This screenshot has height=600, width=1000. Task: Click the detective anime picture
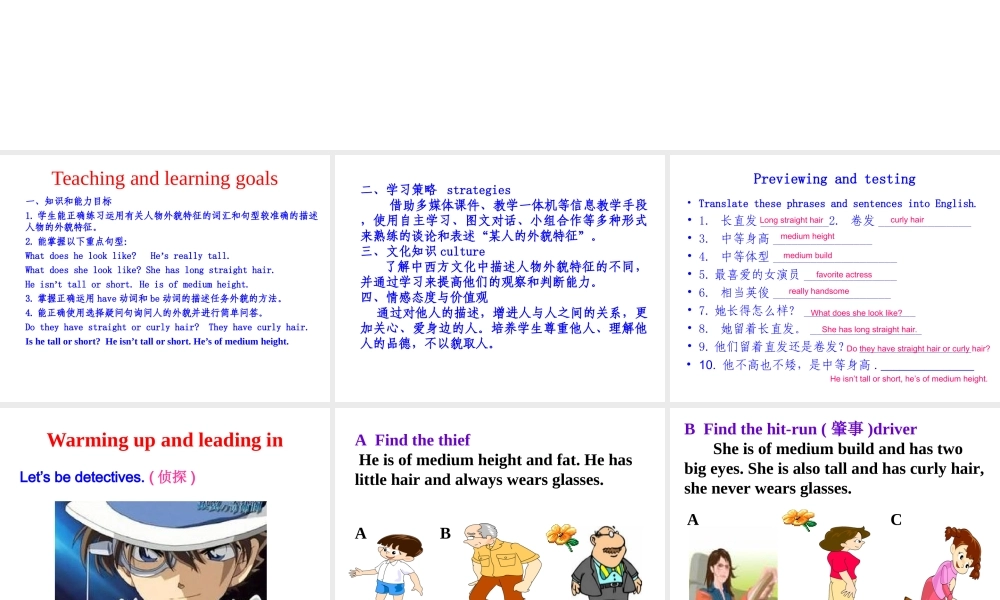click(161, 550)
